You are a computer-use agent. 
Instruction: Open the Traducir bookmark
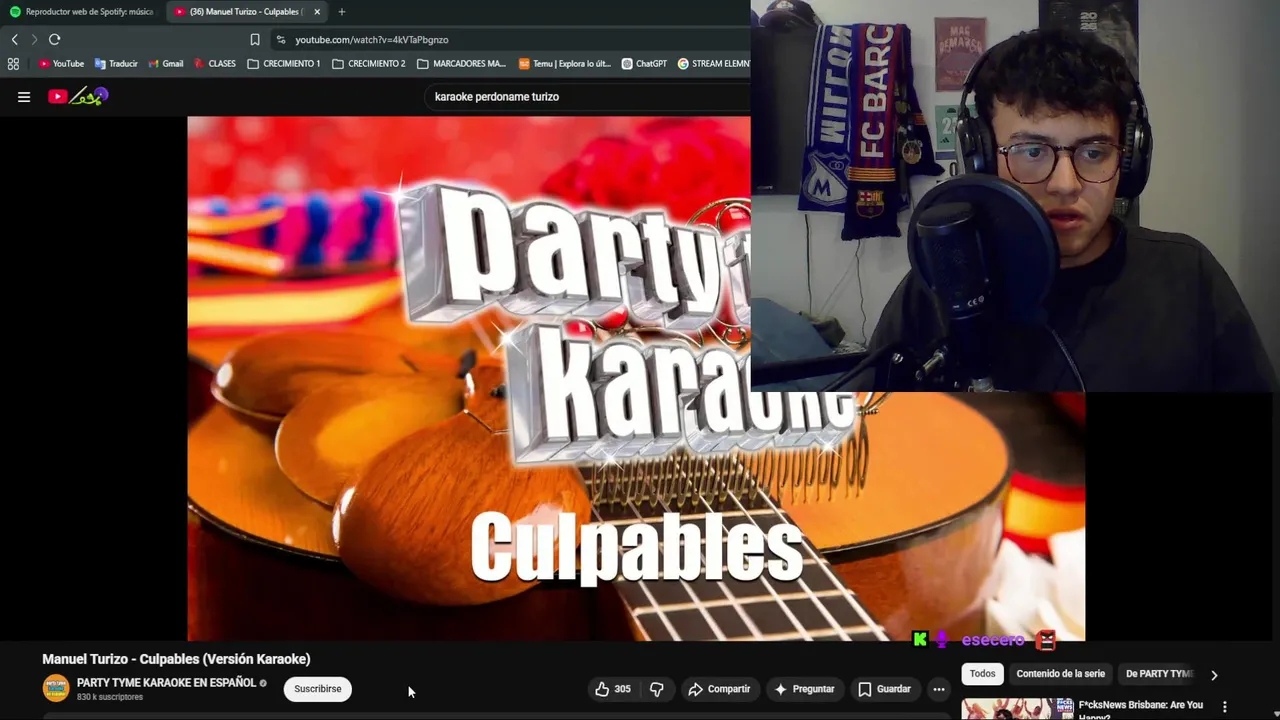116,63
